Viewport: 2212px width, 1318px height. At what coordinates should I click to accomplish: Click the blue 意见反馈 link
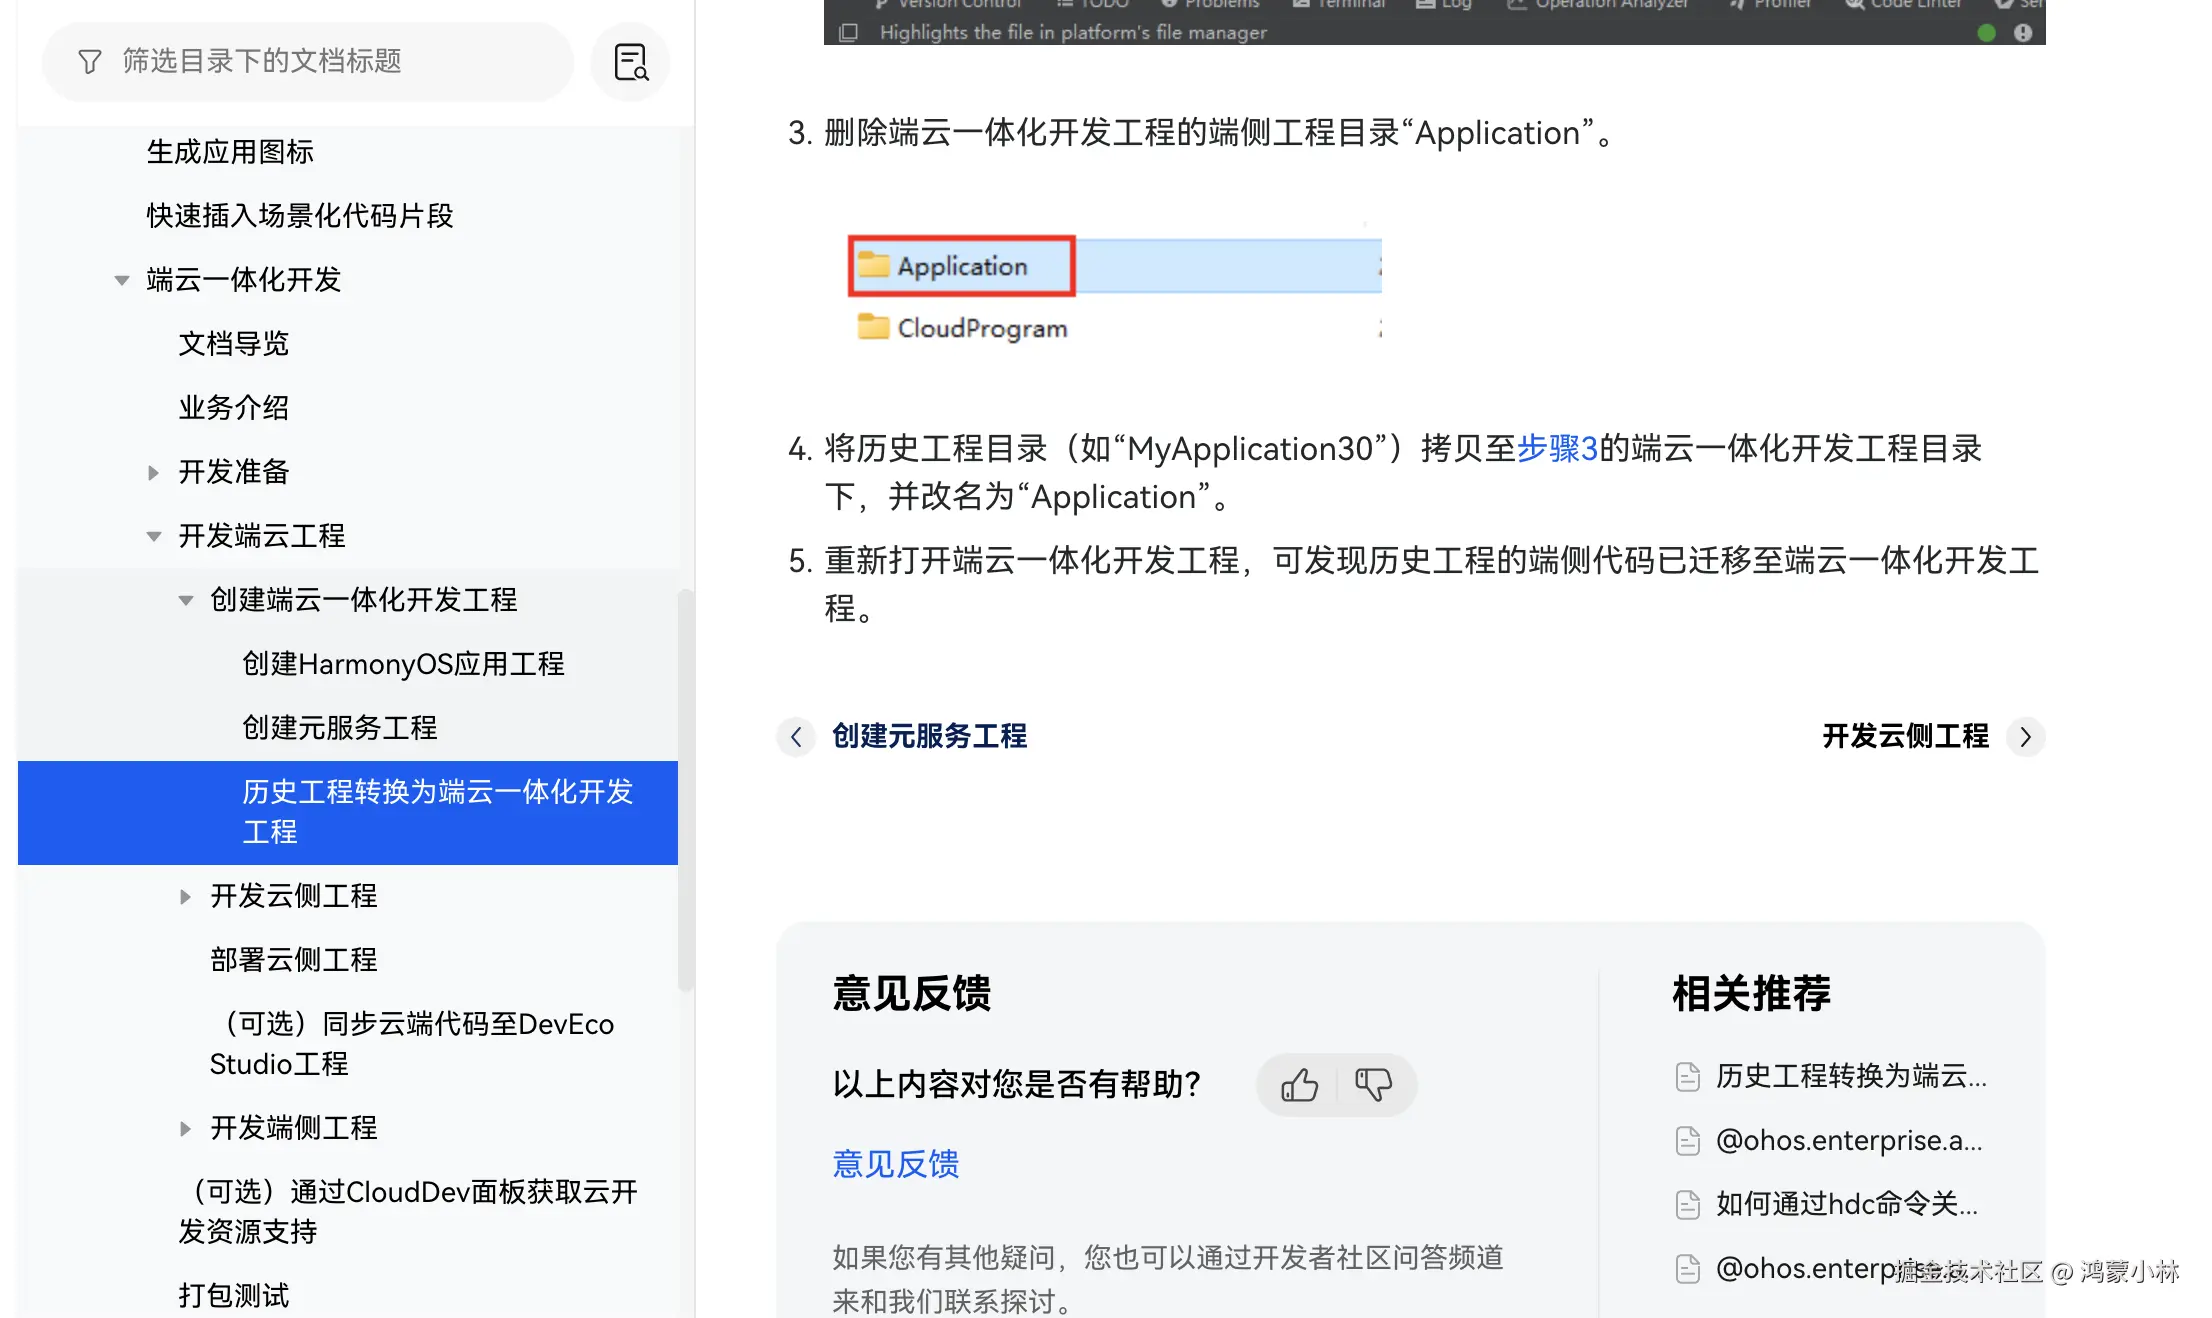tap(895, 1164)
